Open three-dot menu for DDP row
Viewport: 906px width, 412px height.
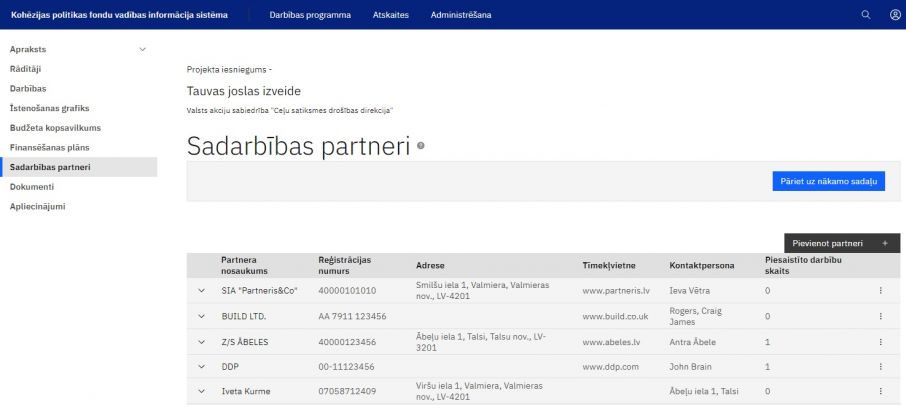tap(880, 367)
